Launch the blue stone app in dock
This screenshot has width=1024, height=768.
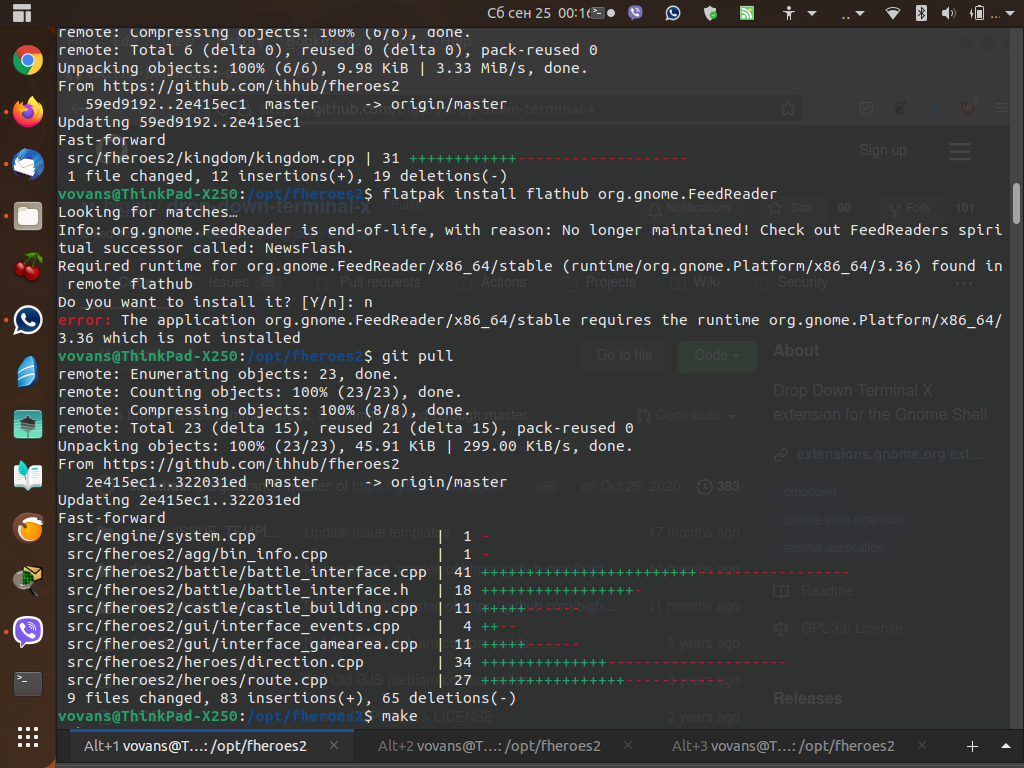tap(27, 372)
